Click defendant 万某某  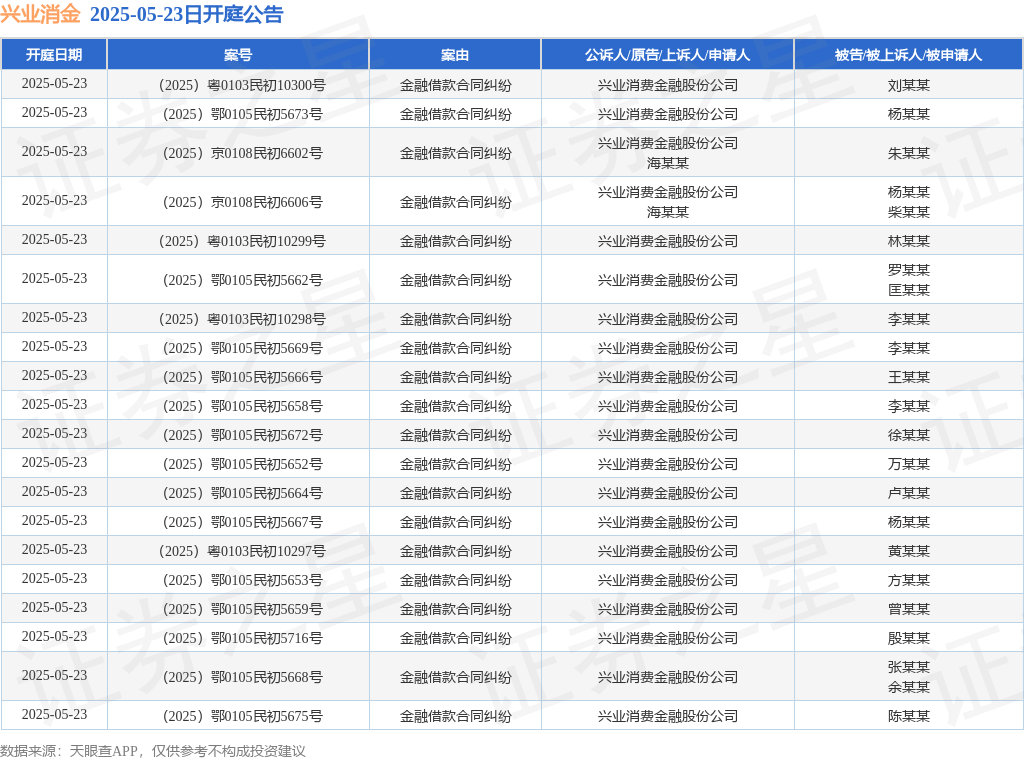[908, 464]
